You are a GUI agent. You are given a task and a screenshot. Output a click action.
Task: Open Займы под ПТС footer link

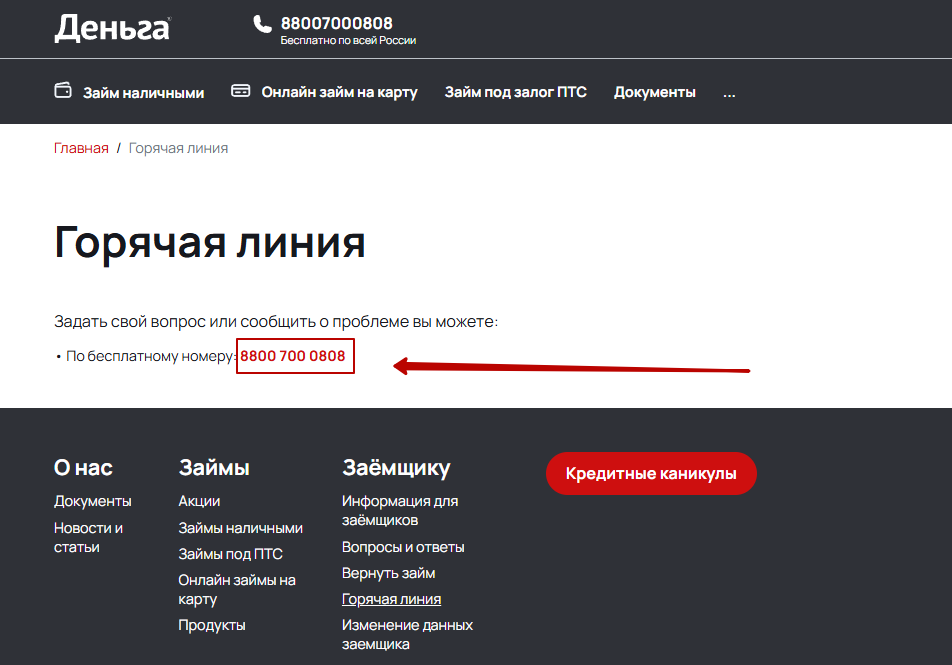coord(231,554)
